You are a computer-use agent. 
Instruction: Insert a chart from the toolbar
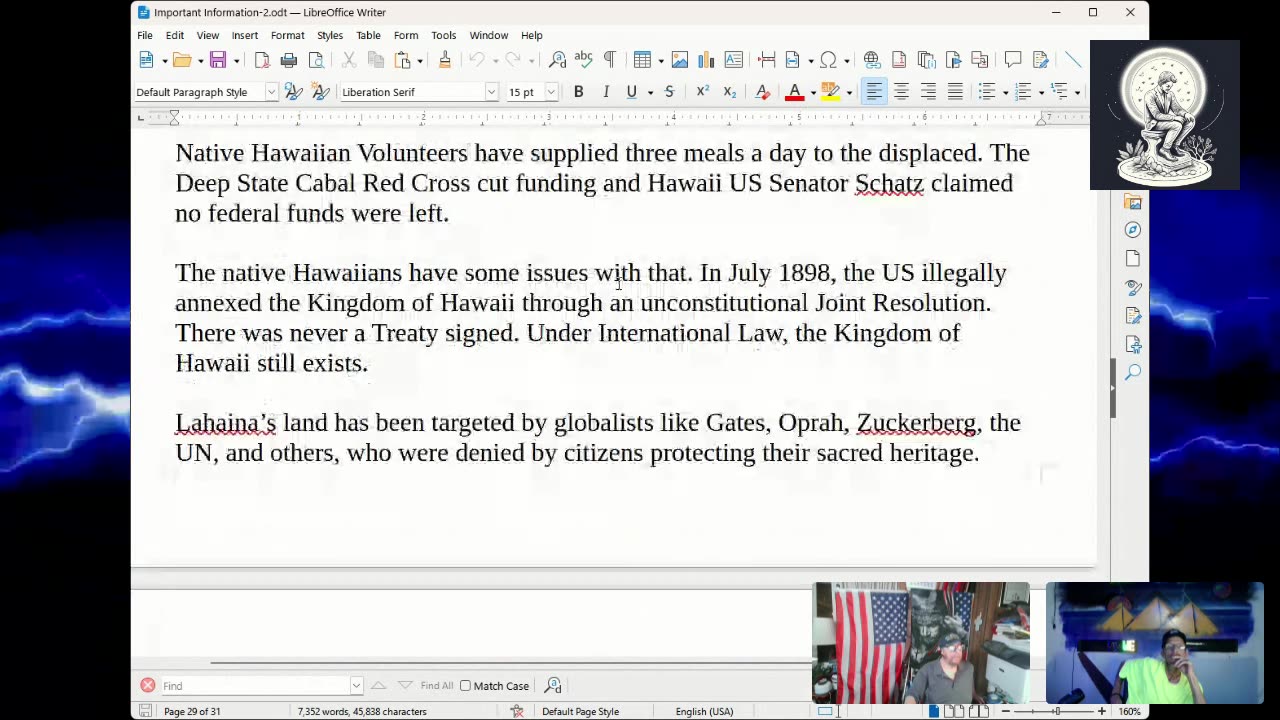[706, 60]
